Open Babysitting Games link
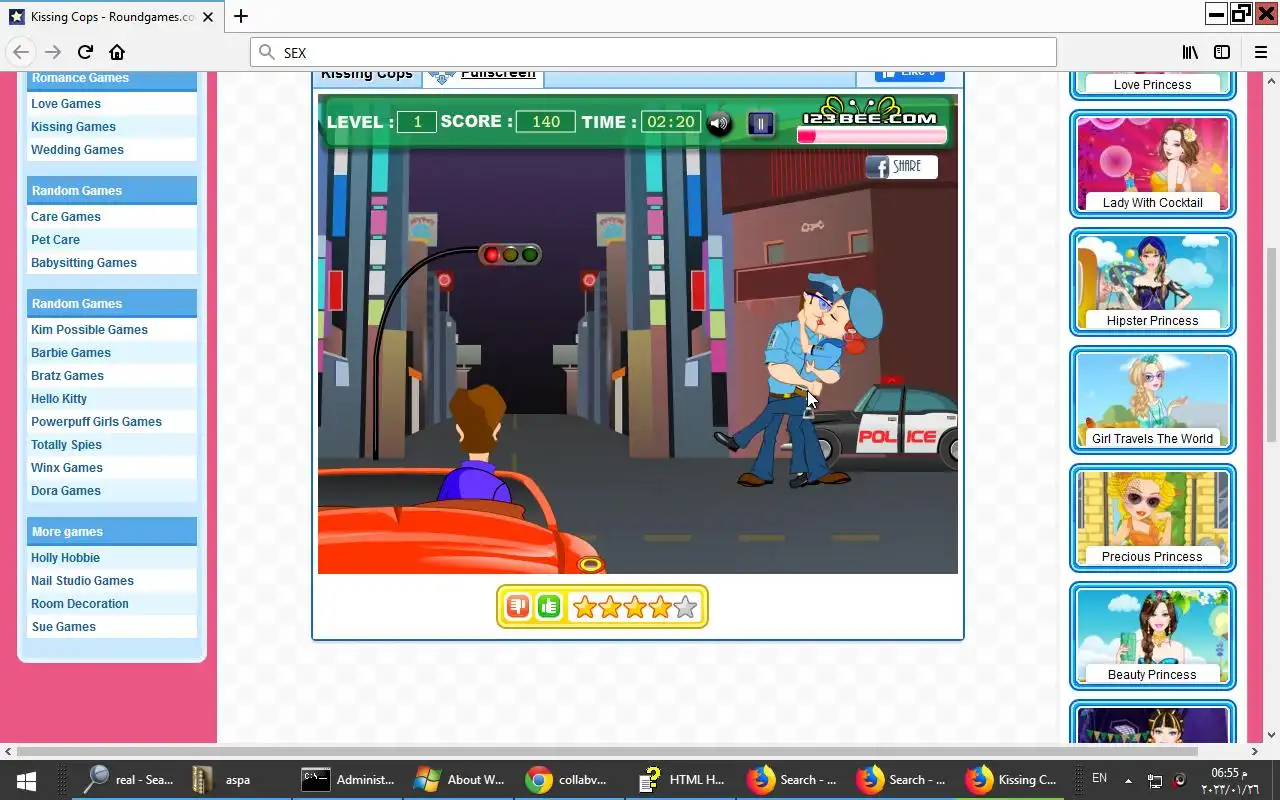Screen dimensions: 1280x800 click(x=84, y=263)
